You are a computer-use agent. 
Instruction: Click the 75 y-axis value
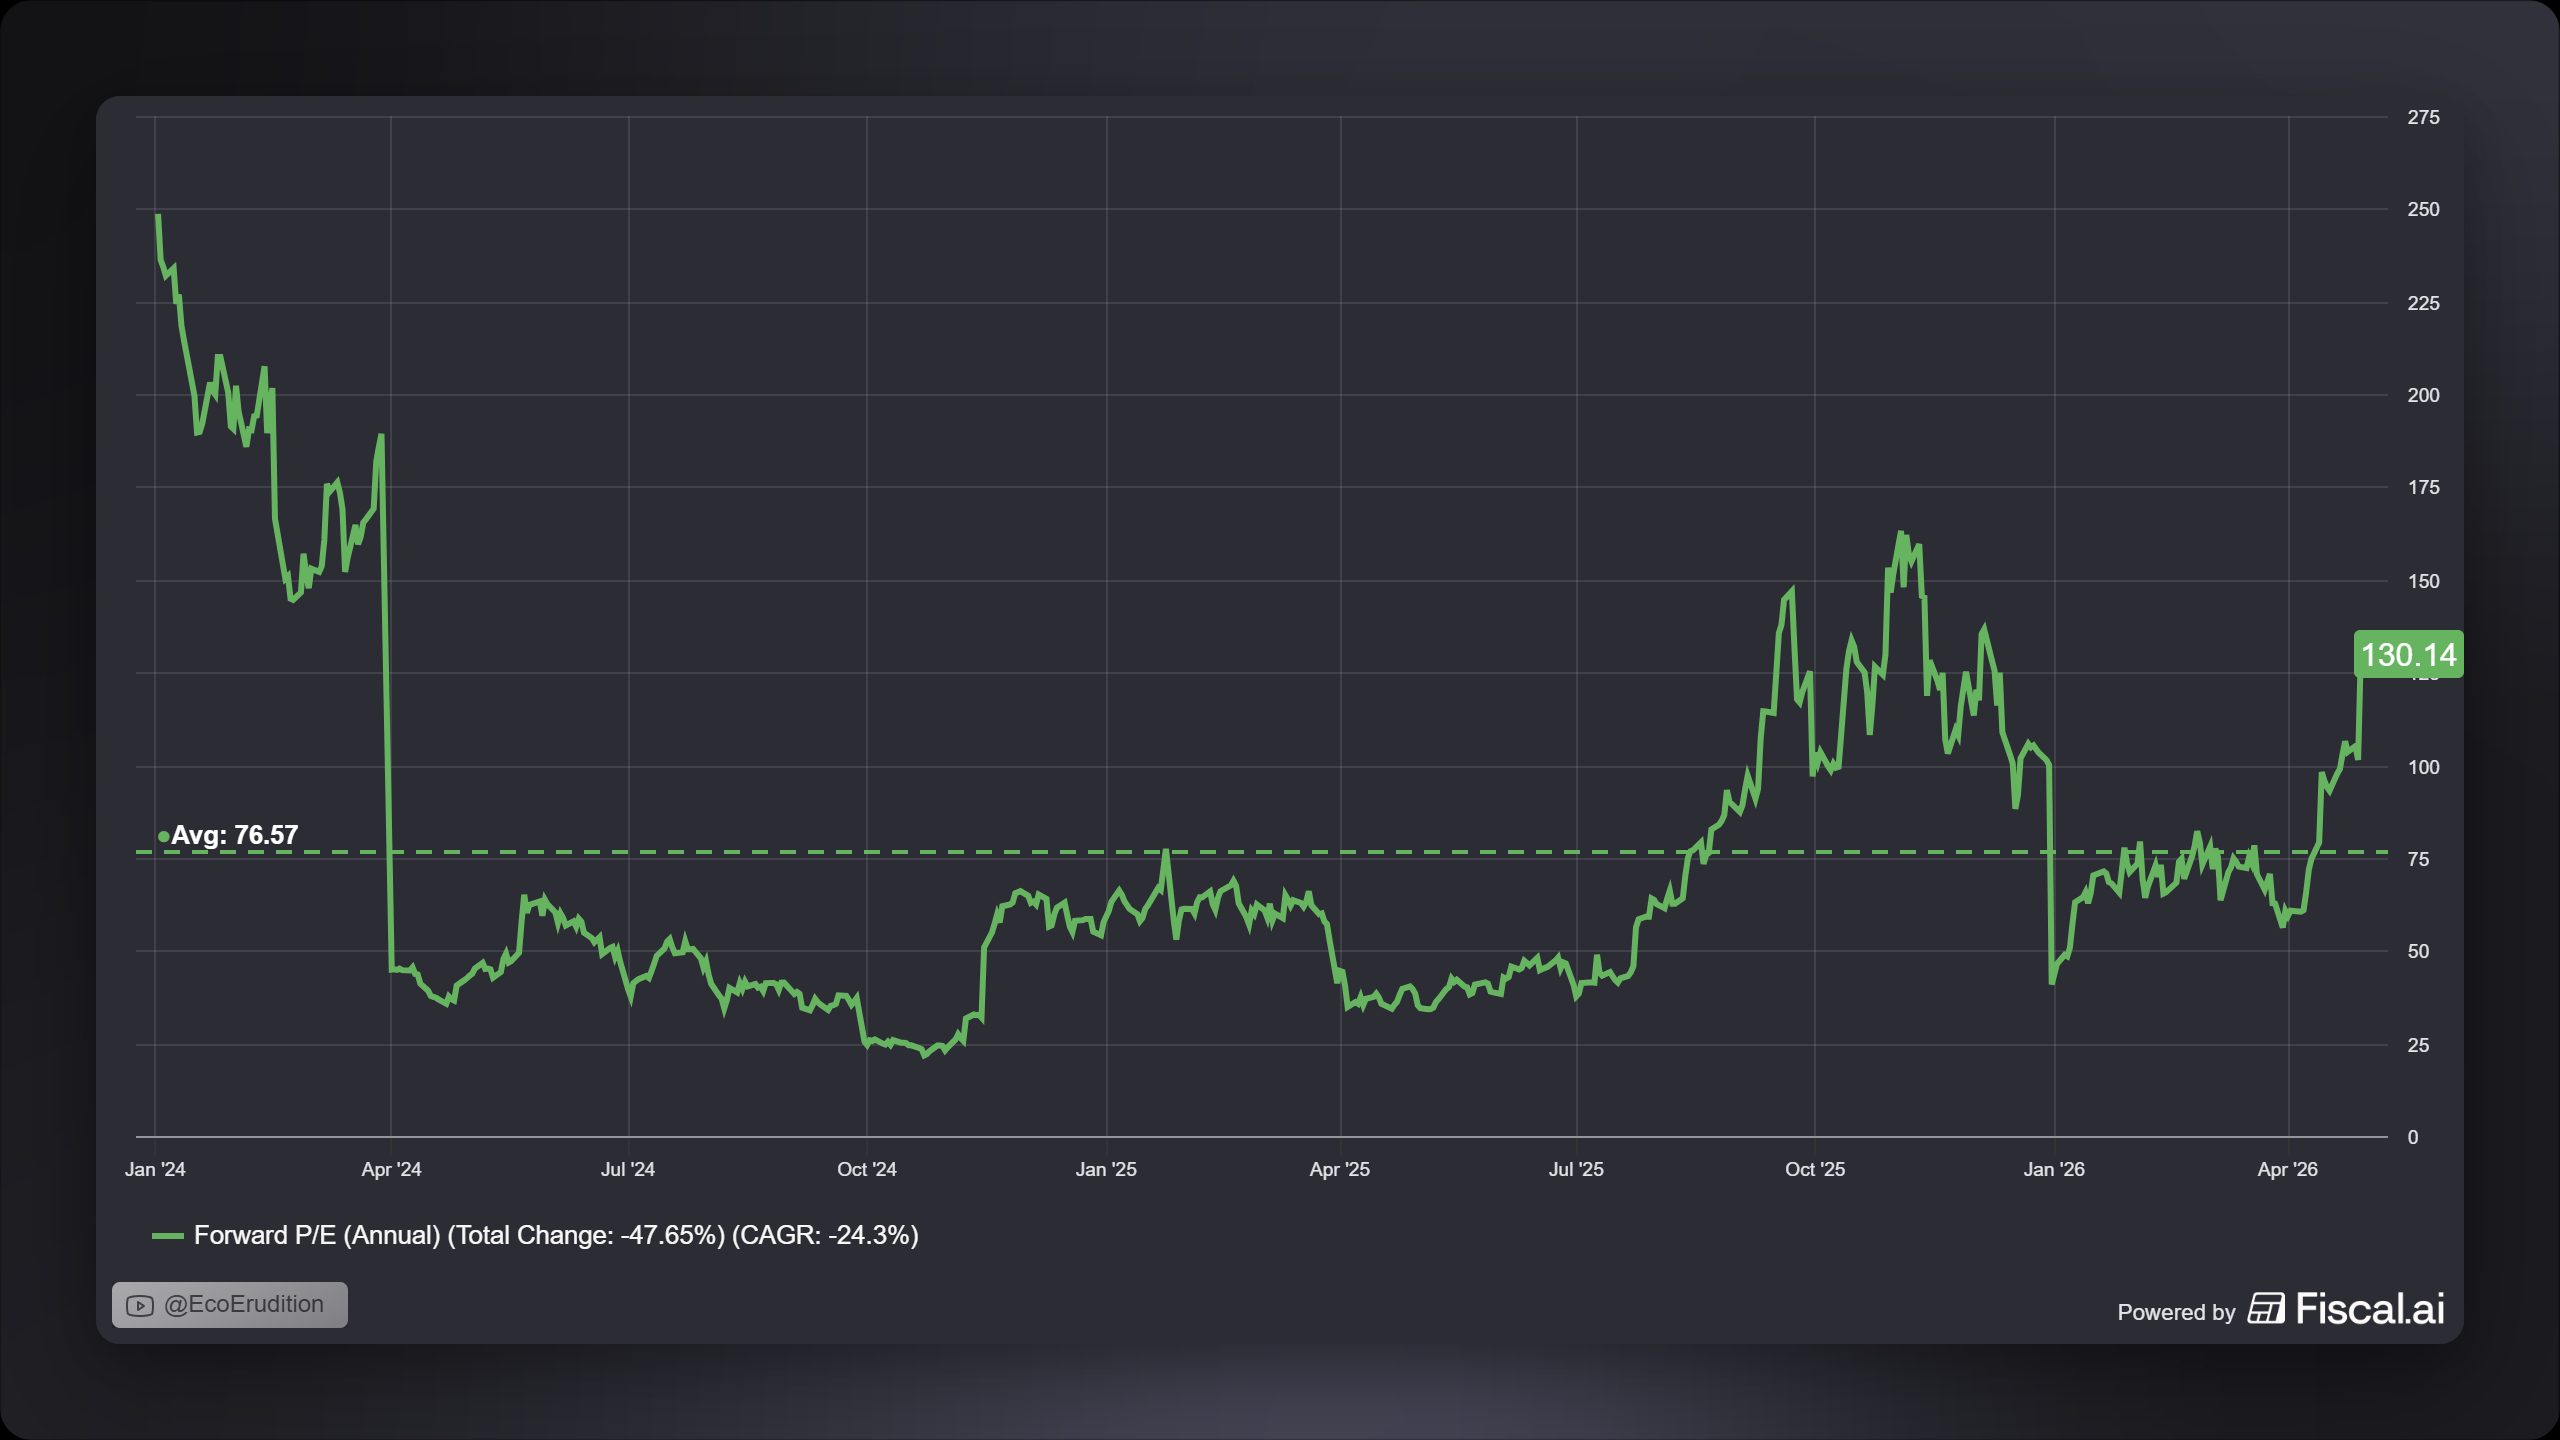[2418, 859]
